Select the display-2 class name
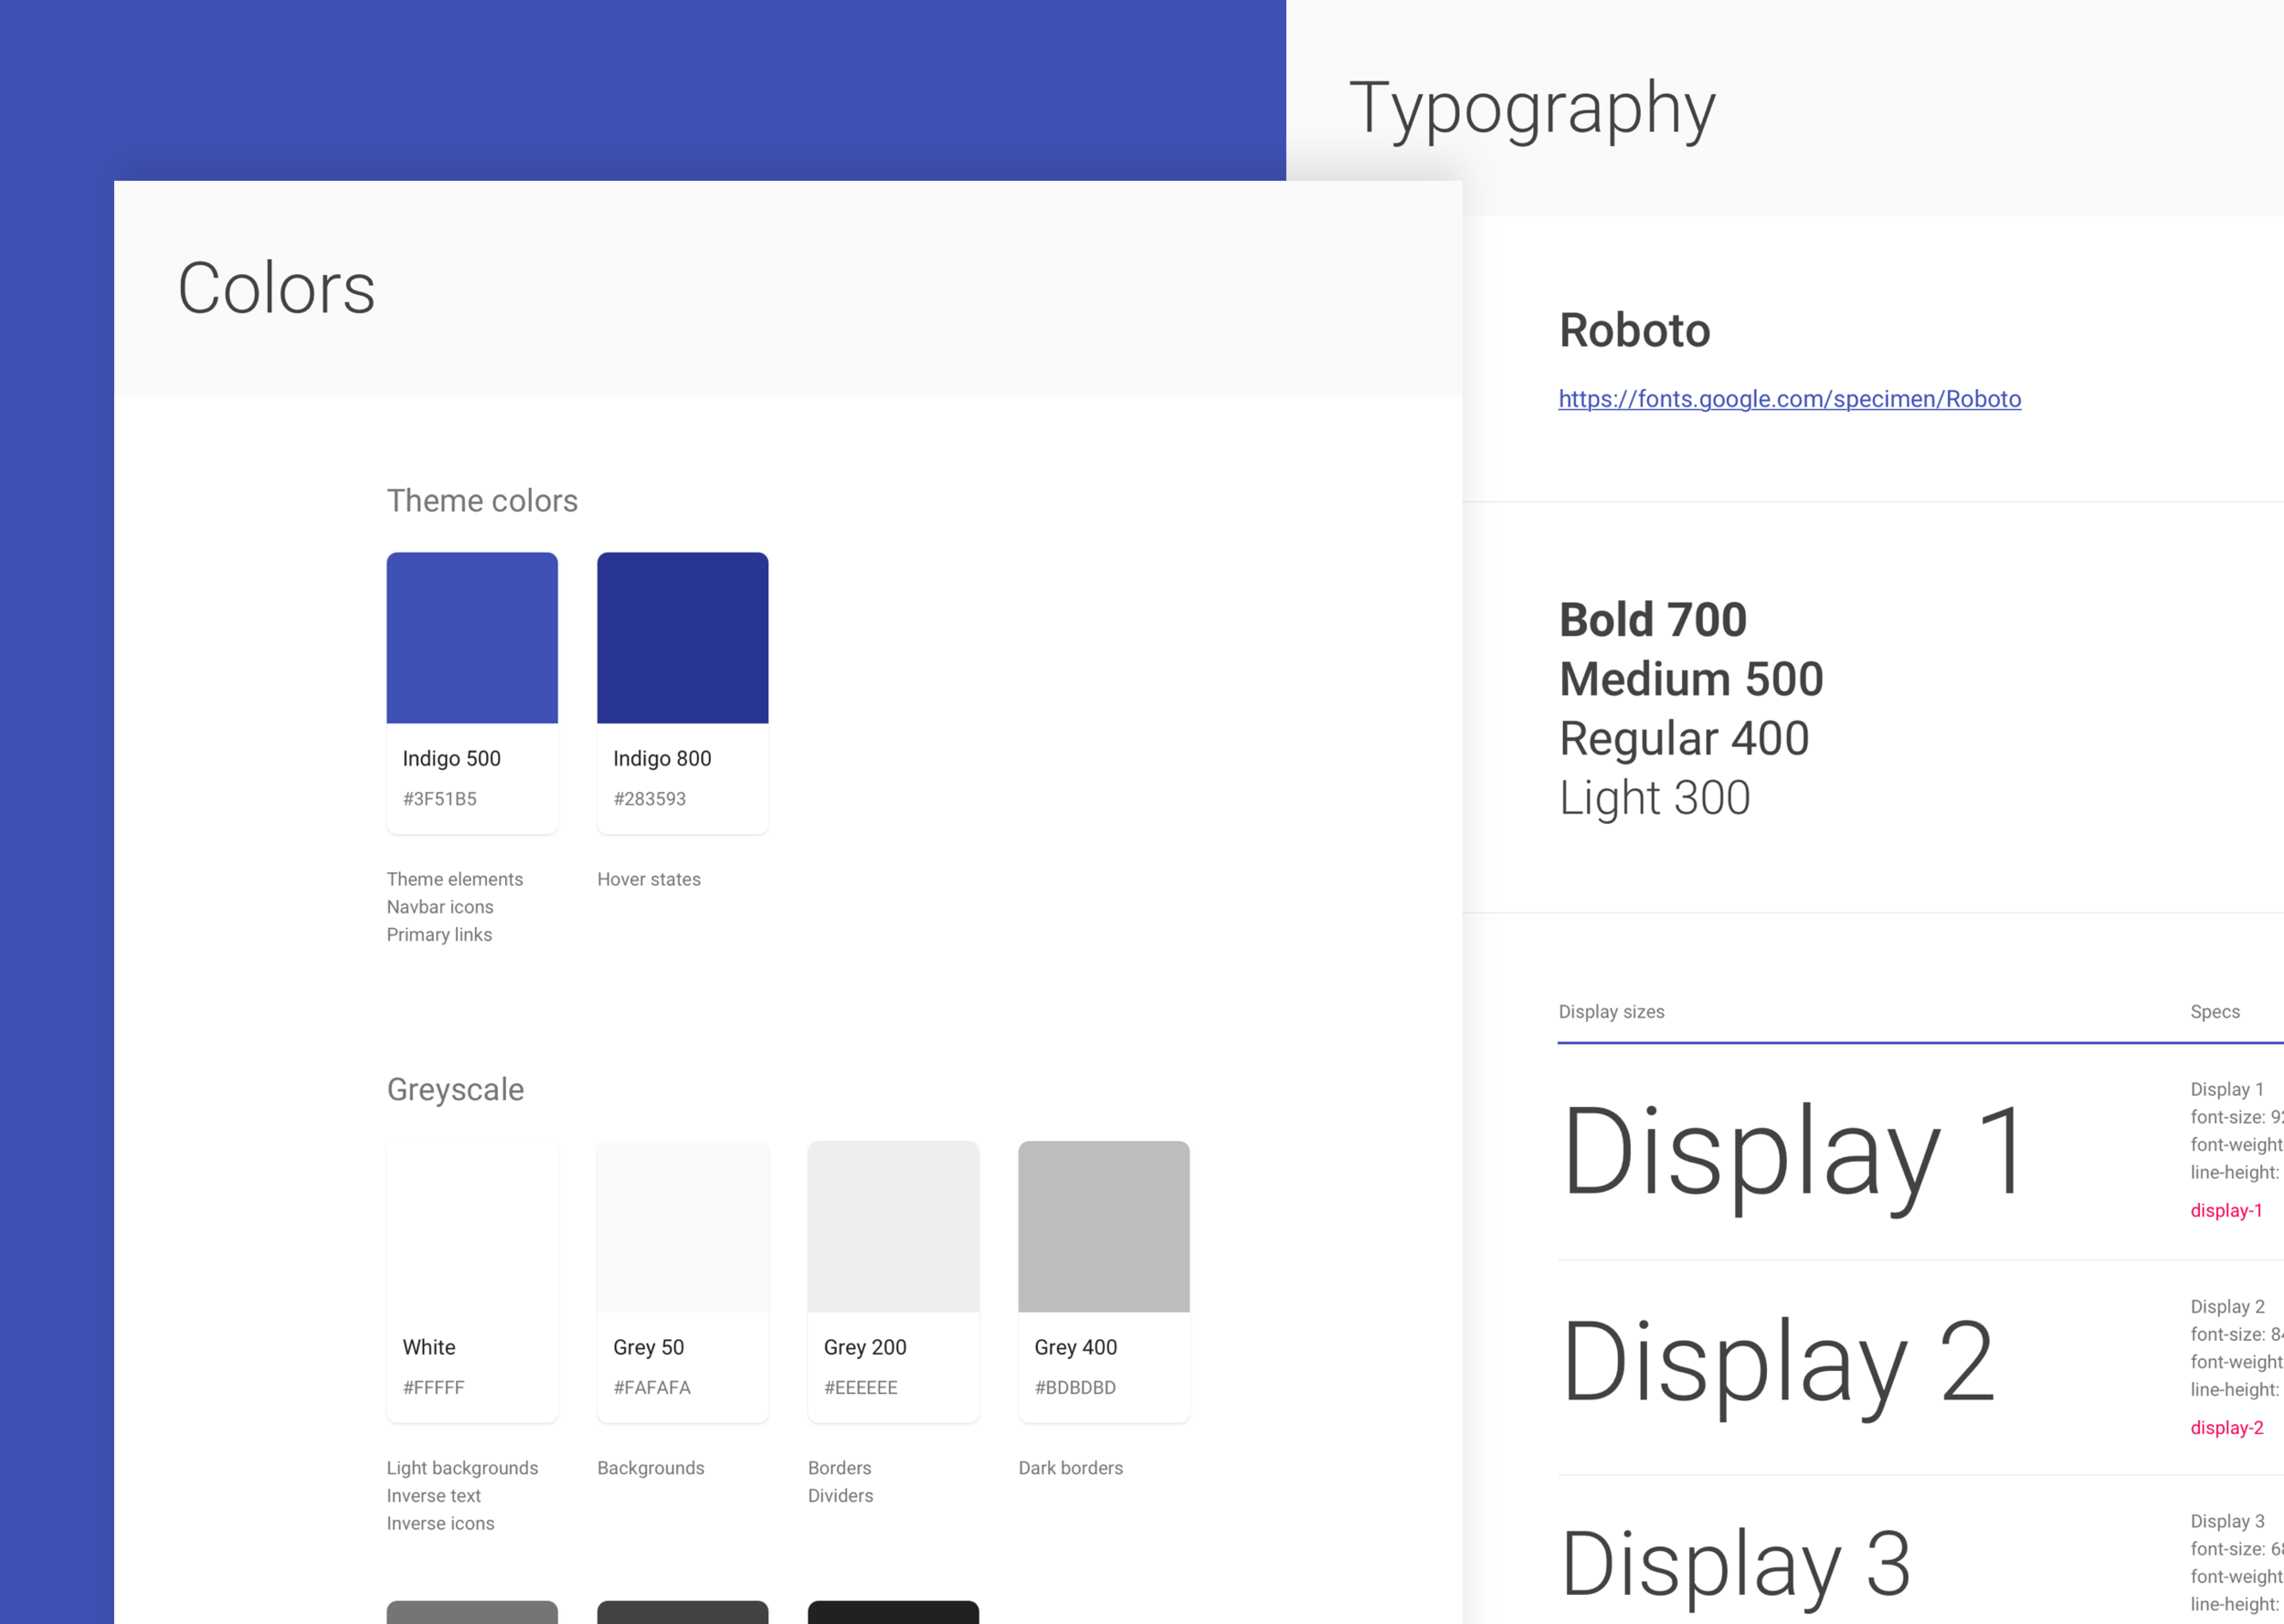This screenshot has width=2284, height=1624. pos(2227,1428)
